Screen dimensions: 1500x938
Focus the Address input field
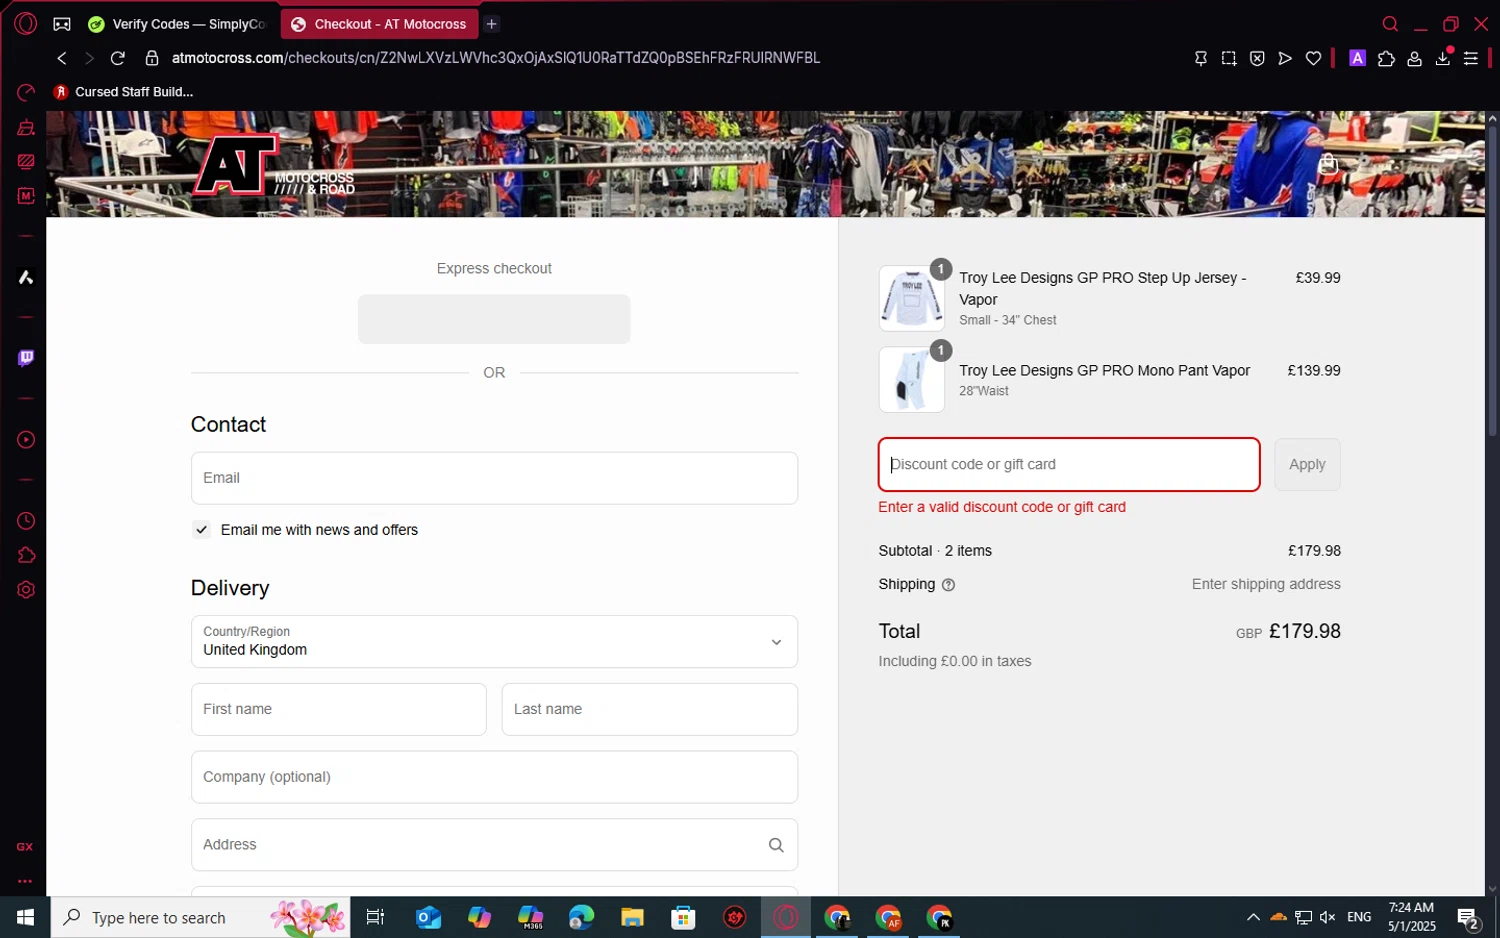coord(494,845)
